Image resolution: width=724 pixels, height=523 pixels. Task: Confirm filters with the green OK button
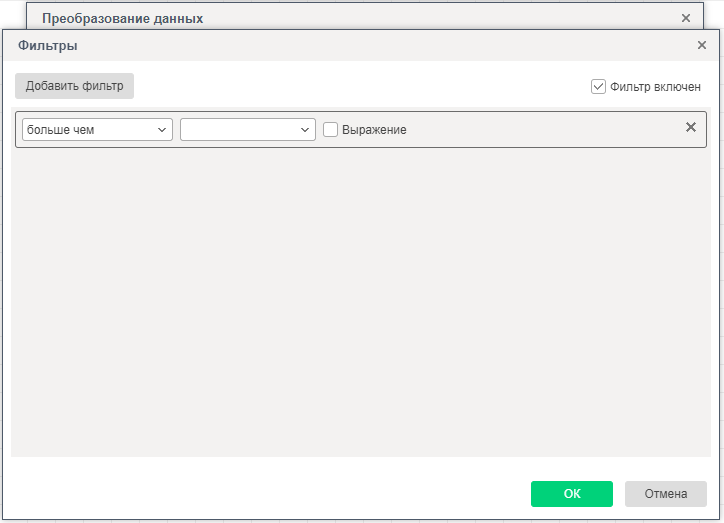pyautogui.click(x=571, y=494)
